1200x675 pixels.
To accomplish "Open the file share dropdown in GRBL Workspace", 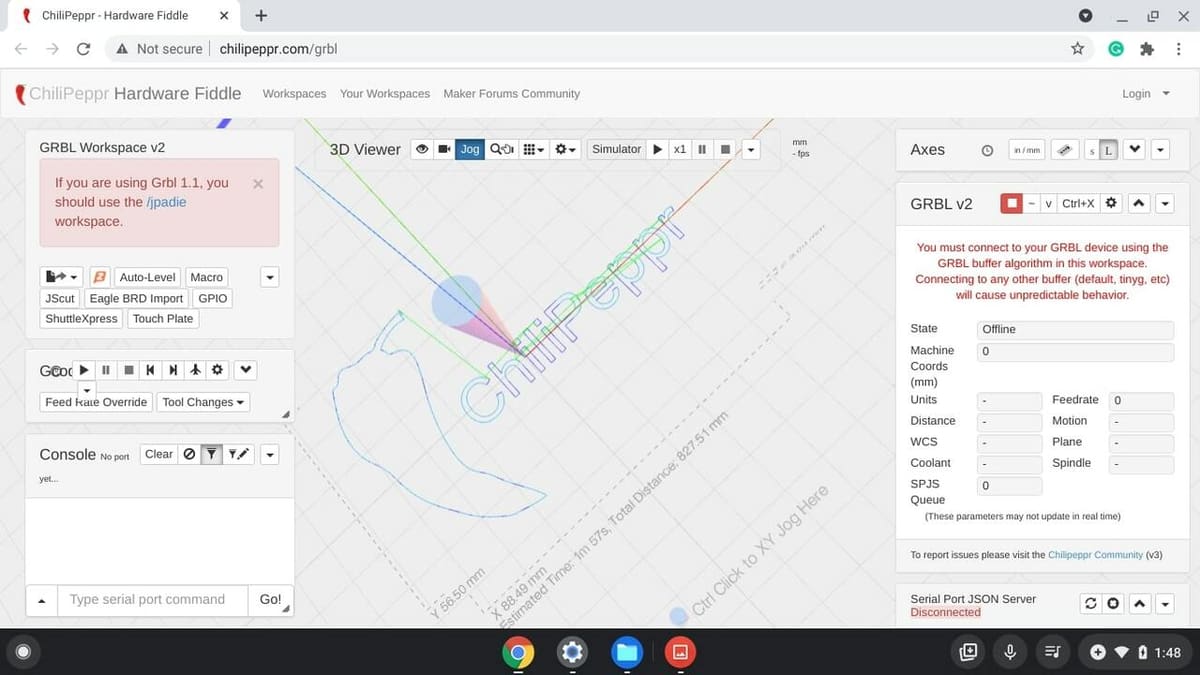I will pyautogui.click(x=62, y=277).
